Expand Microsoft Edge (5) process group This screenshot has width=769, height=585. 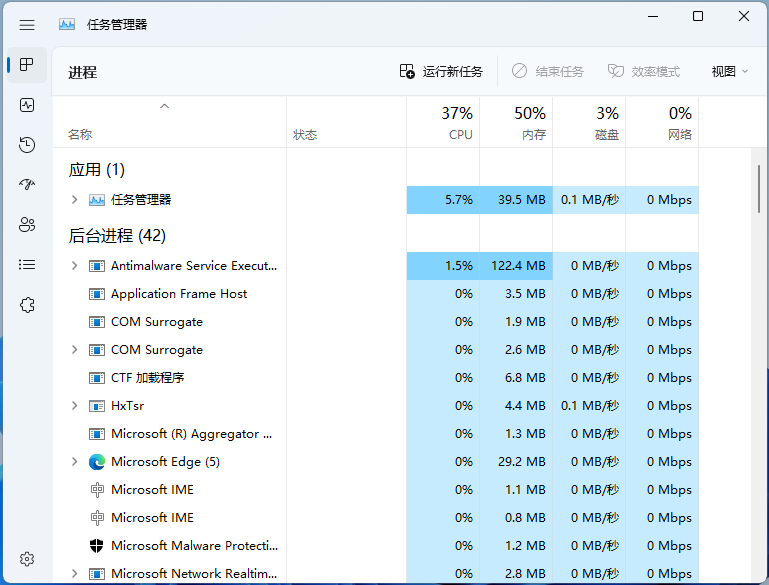[x=75, y=461]
